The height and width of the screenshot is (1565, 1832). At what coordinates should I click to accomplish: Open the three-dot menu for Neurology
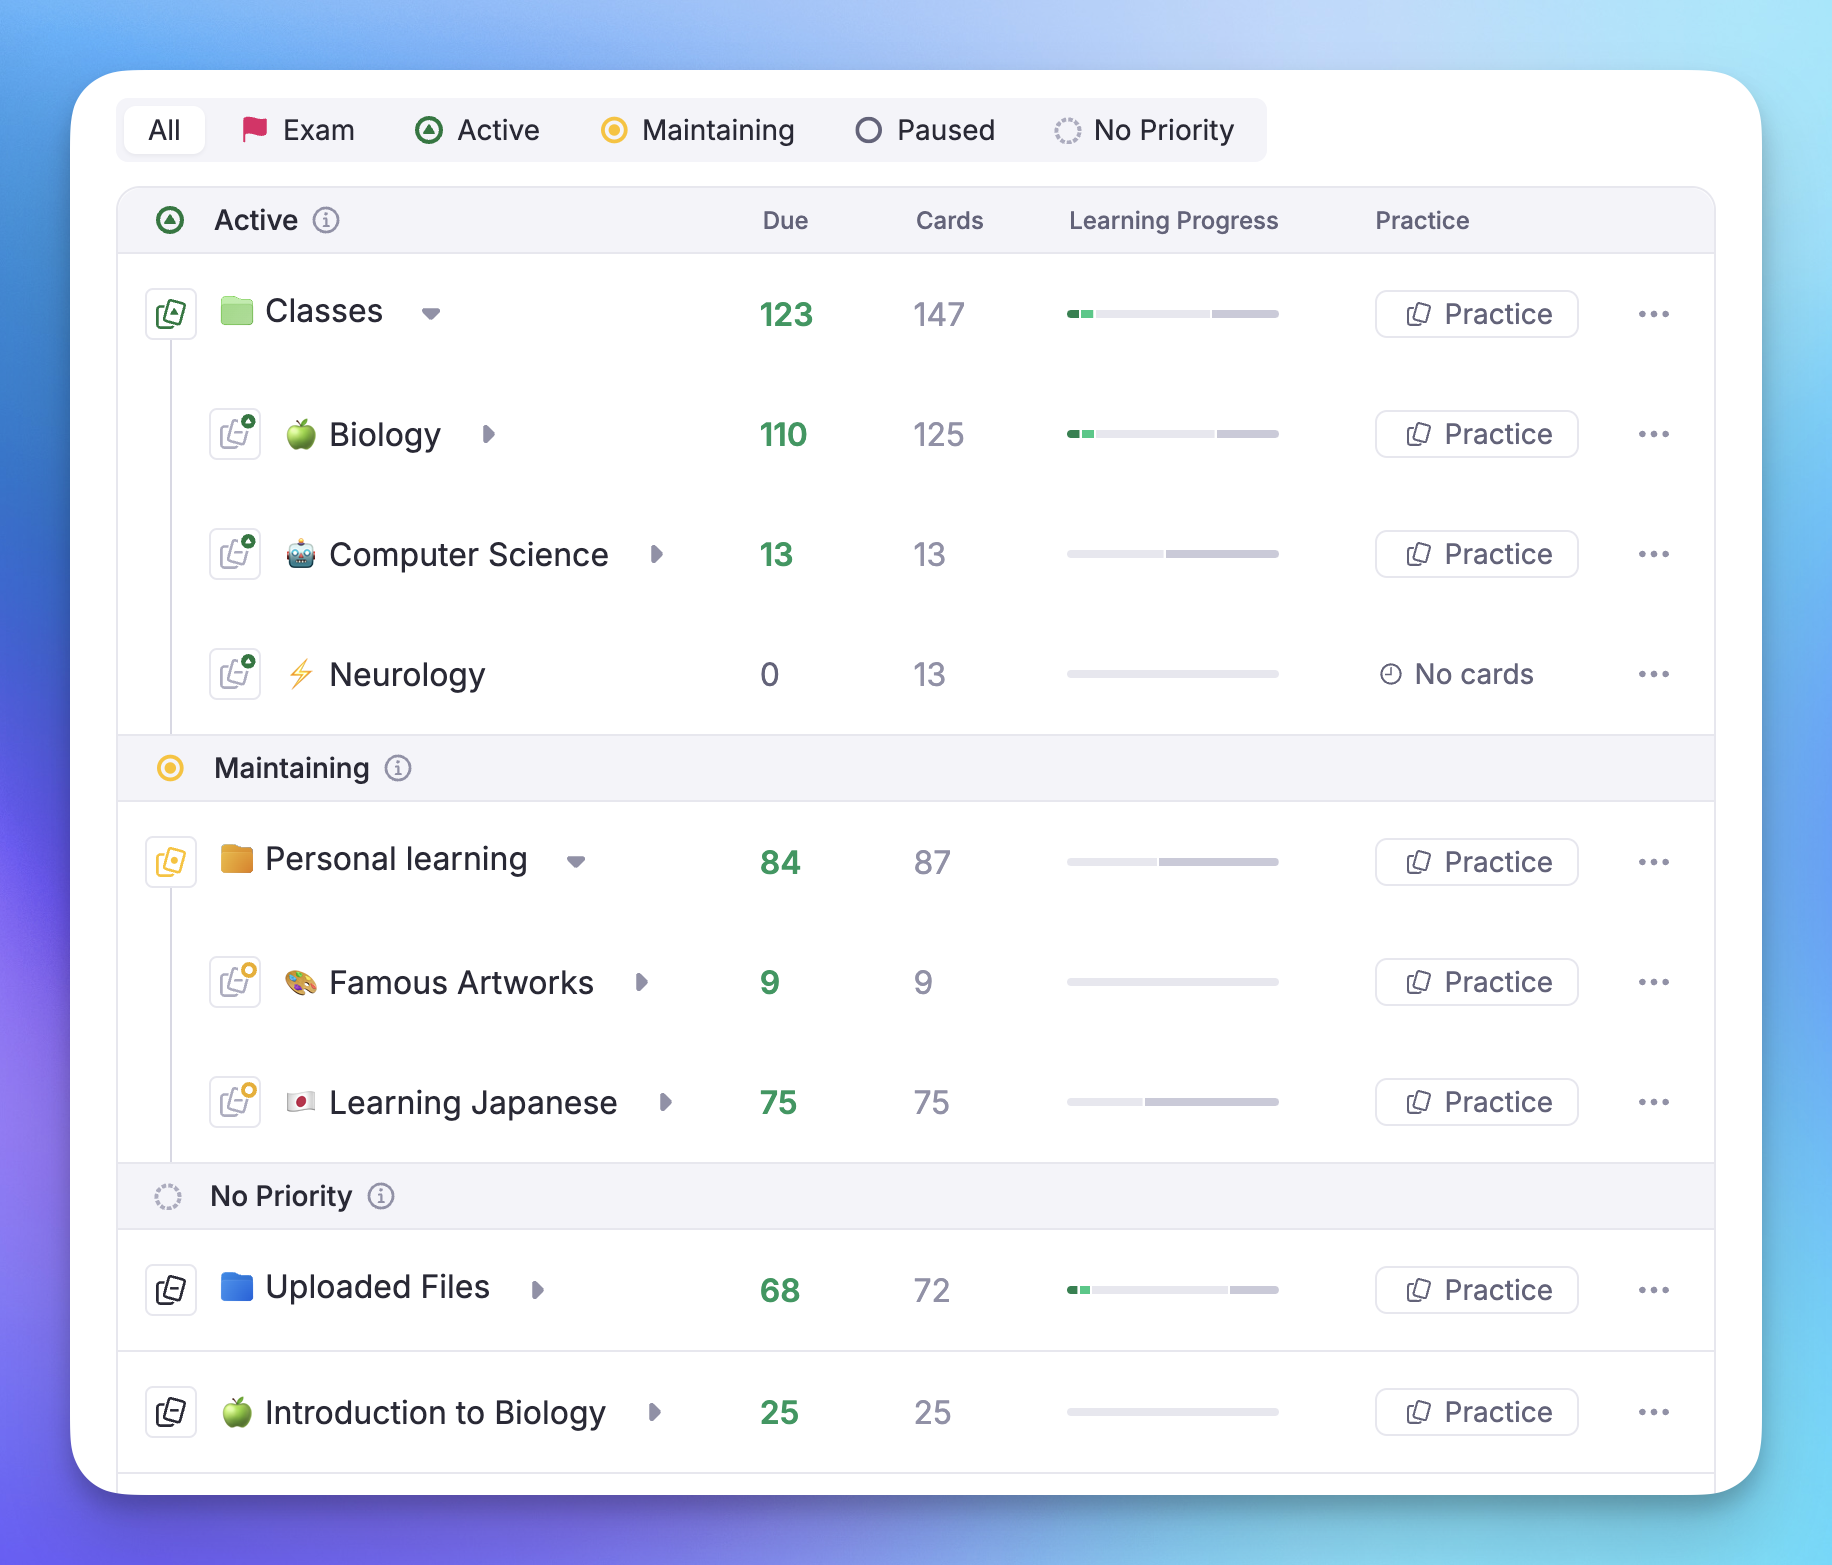coord(1653,674)
